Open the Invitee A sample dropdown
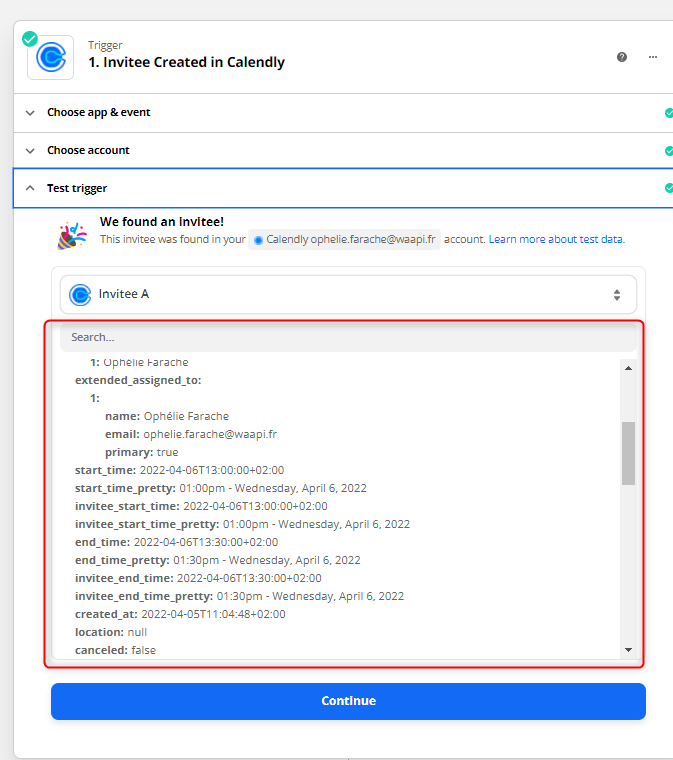 click(x=348, y=295)
